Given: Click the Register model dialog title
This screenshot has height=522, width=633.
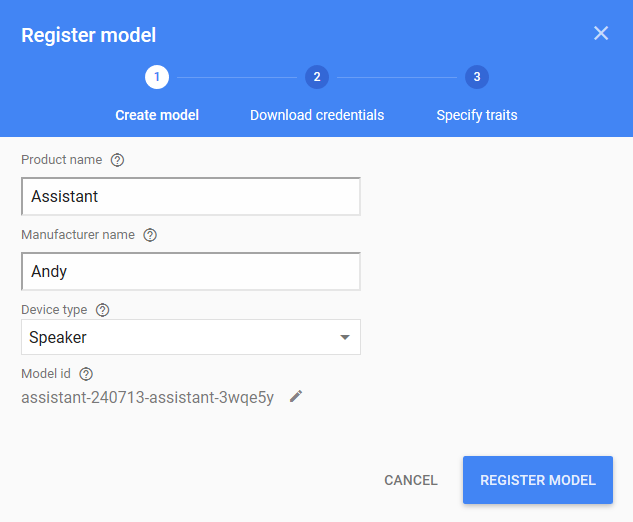Looking at the screenshot, I should point(89,36).
